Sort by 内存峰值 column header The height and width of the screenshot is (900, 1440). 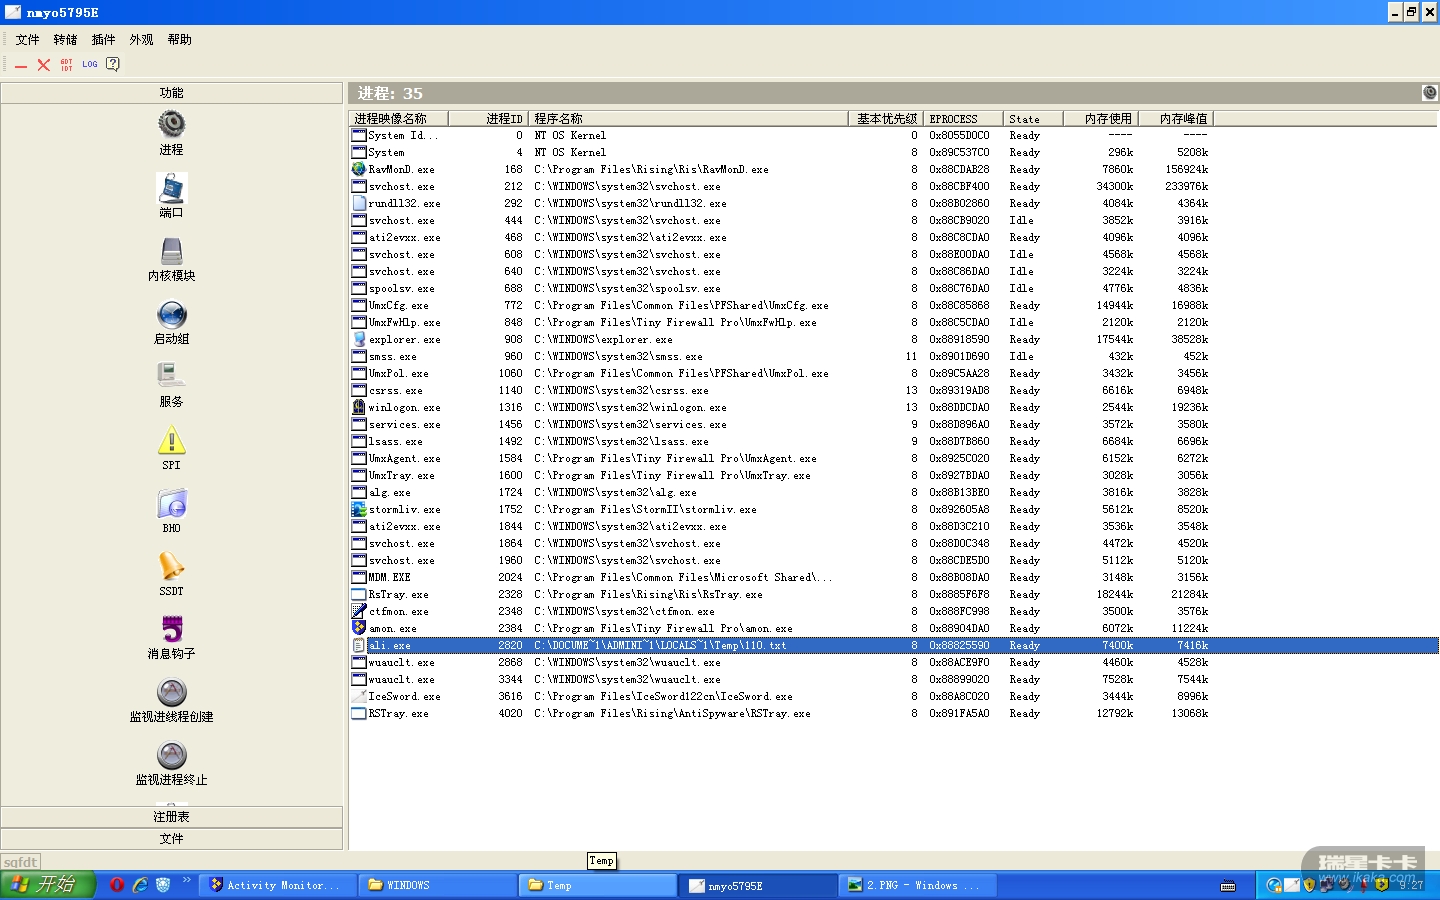[x=1176, y=118]
